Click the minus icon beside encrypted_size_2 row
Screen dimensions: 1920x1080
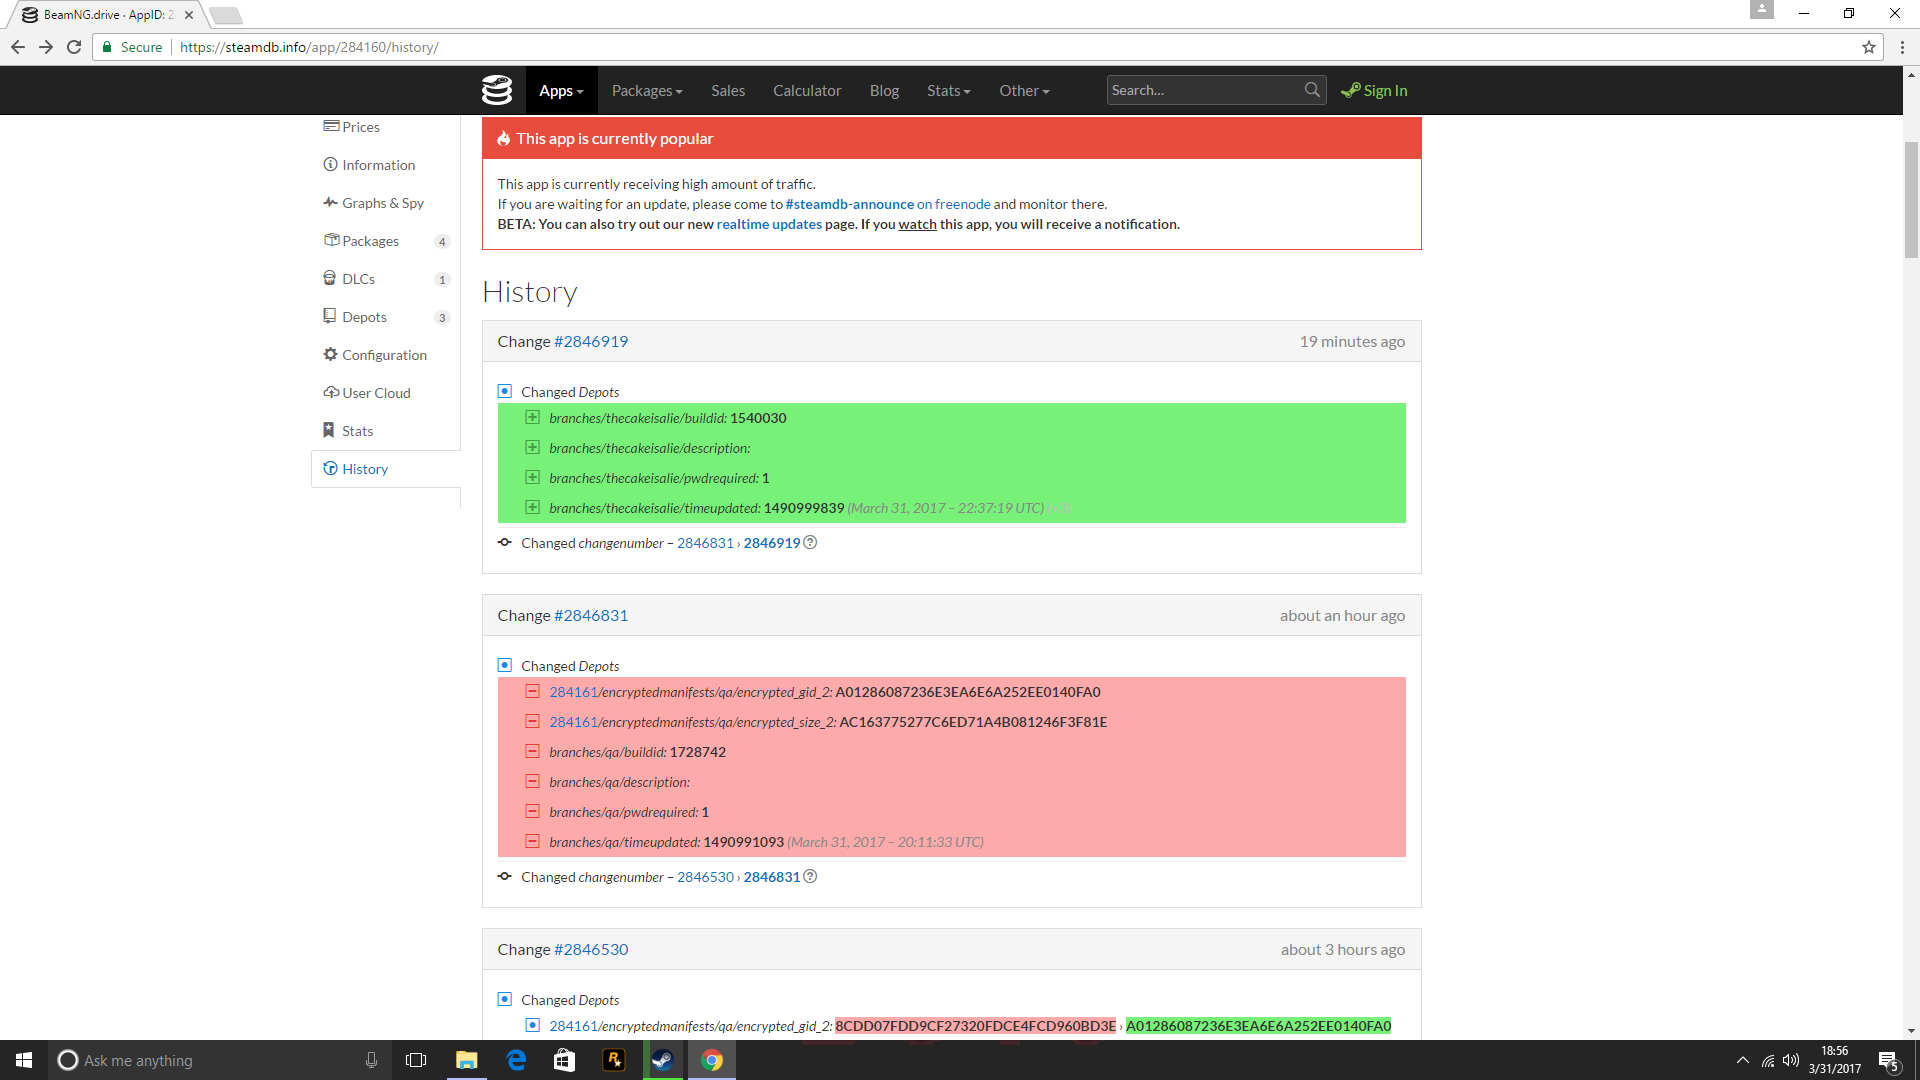(x=532, y=722)
